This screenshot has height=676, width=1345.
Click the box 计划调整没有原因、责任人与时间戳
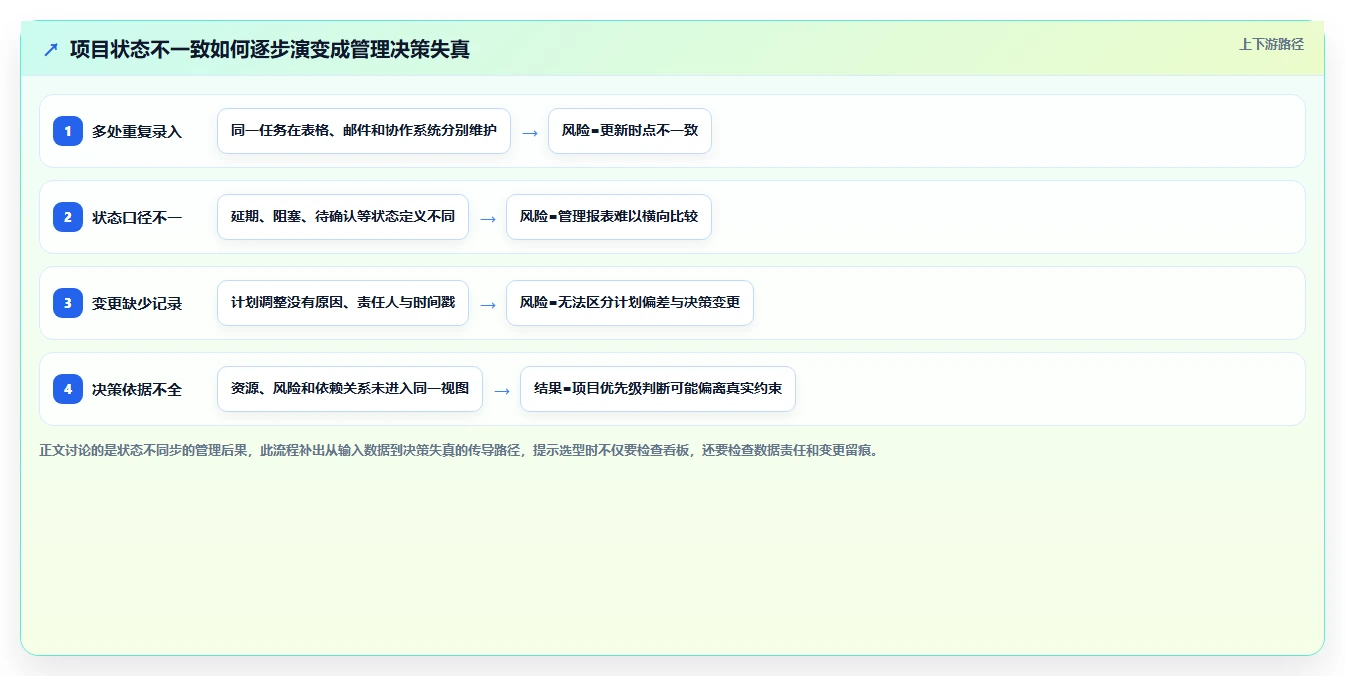(x=343, y=303)
